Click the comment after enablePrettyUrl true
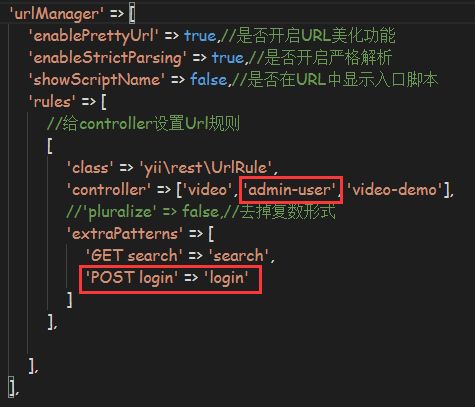Viewport: 475px width, 407px height. (x=308, y=35)
